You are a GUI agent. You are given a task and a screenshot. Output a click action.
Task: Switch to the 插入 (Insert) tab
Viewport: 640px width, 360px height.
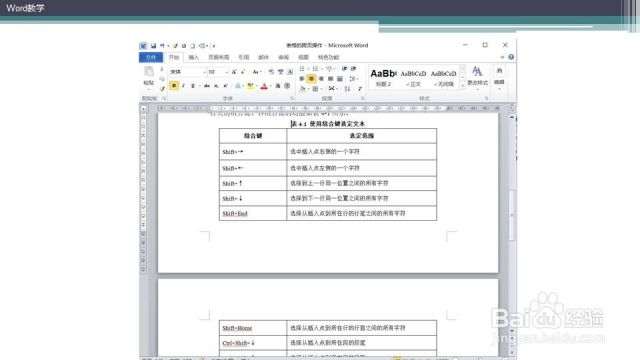(193, 57)
